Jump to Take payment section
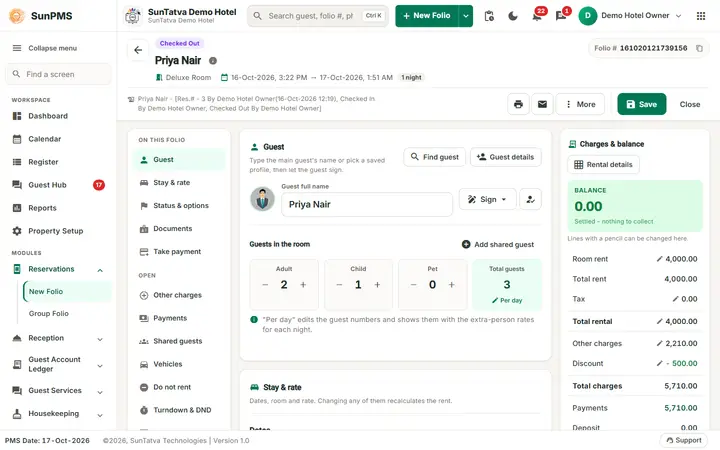The height and width of the screenshot is (450, 720). [179, 252]
